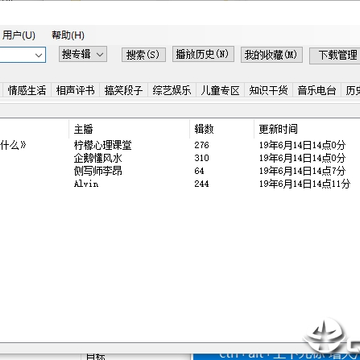
Task: Switch to the 相声评书 category tab
Action: (75, 90)
